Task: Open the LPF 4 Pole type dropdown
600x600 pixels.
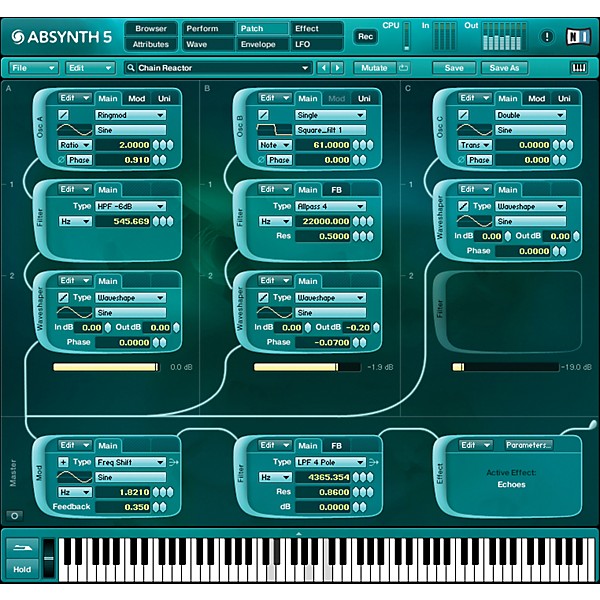Action: [x=330, y=462]
